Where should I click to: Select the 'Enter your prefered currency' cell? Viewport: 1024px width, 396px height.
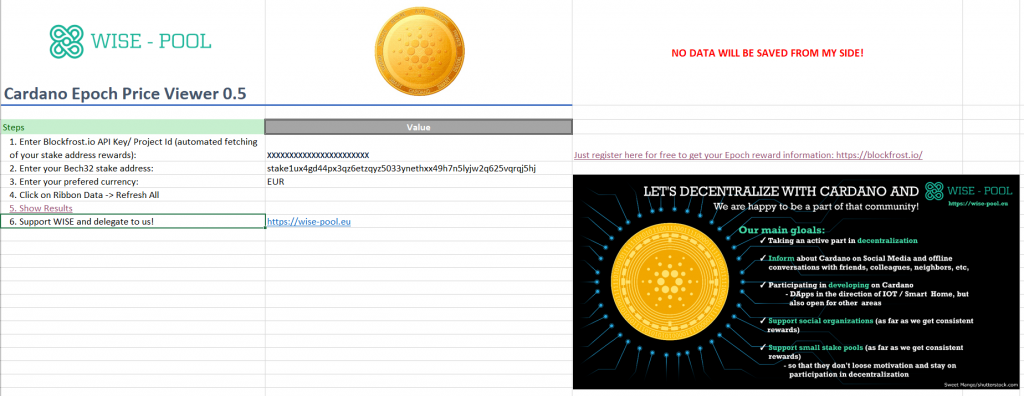pyautogui.click(x=133, y=182)
